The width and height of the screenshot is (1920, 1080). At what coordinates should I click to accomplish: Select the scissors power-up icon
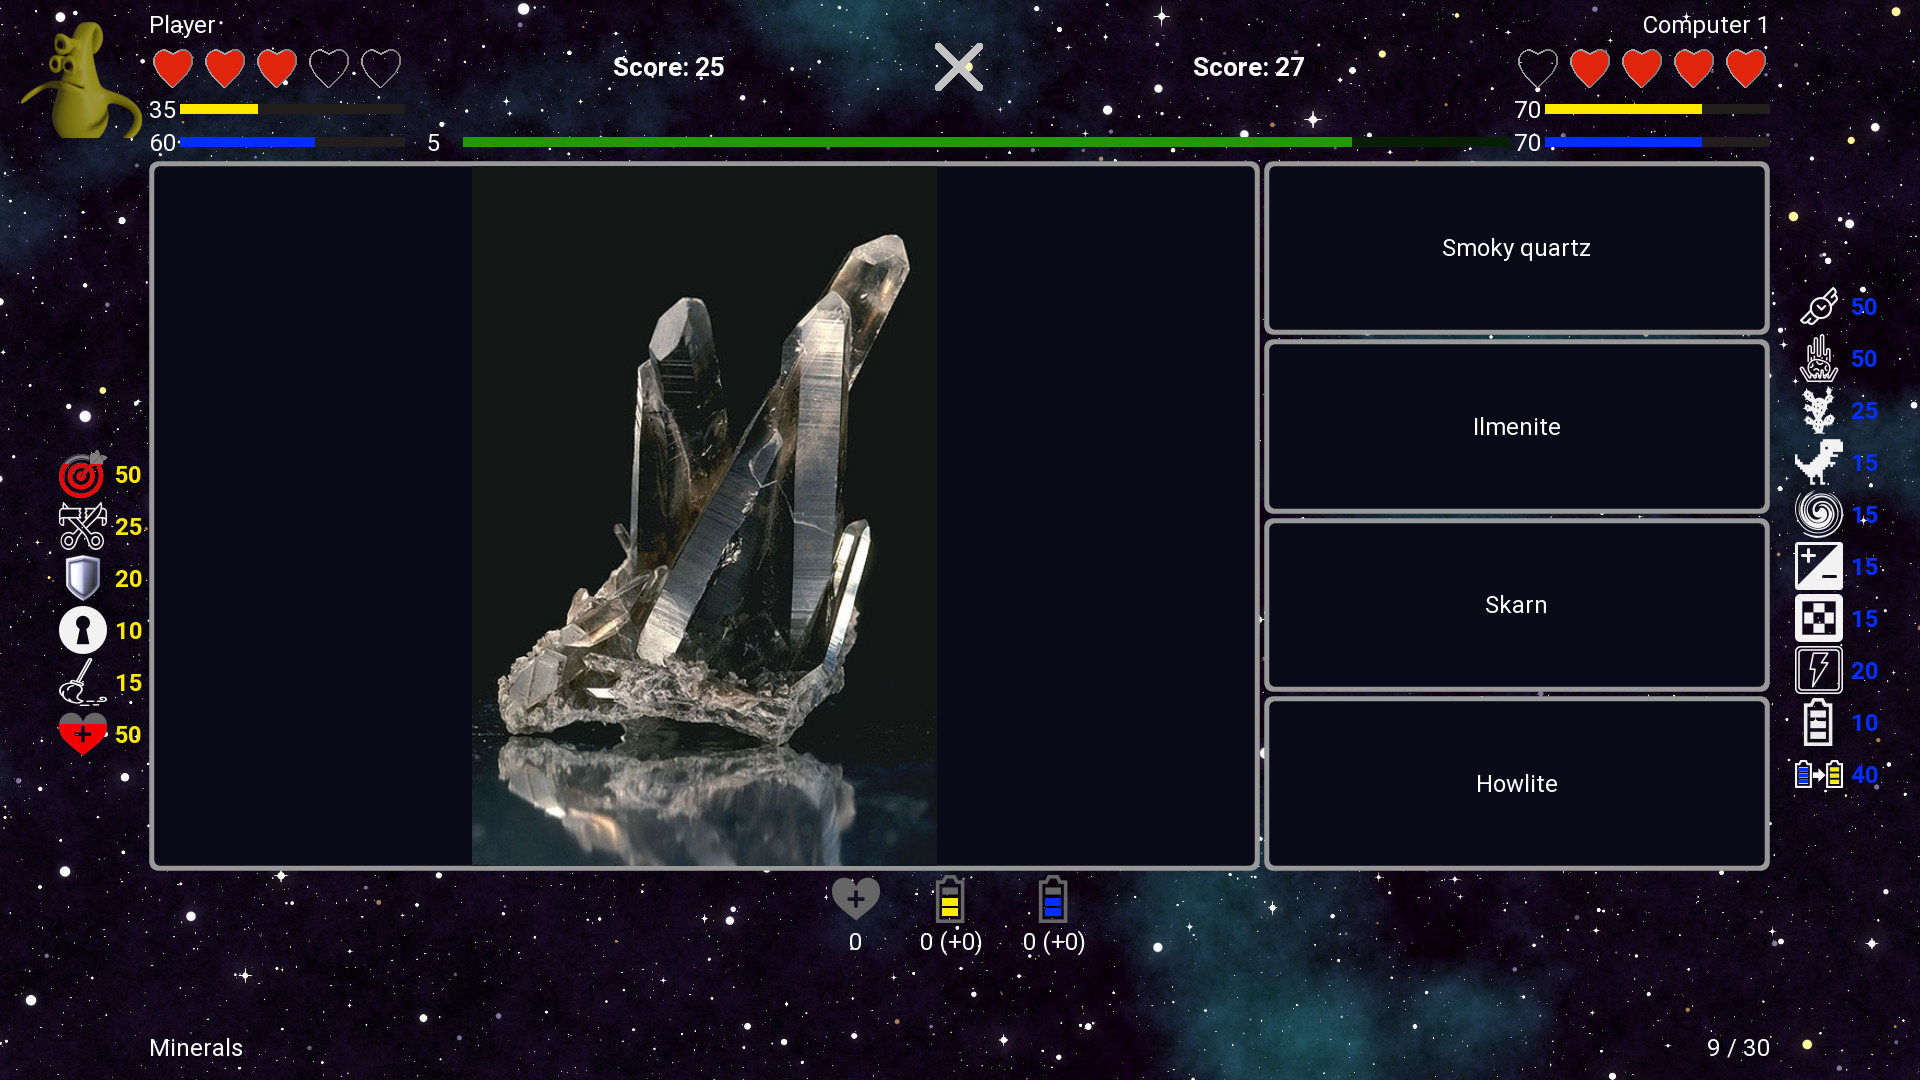[x=82, y=526]
